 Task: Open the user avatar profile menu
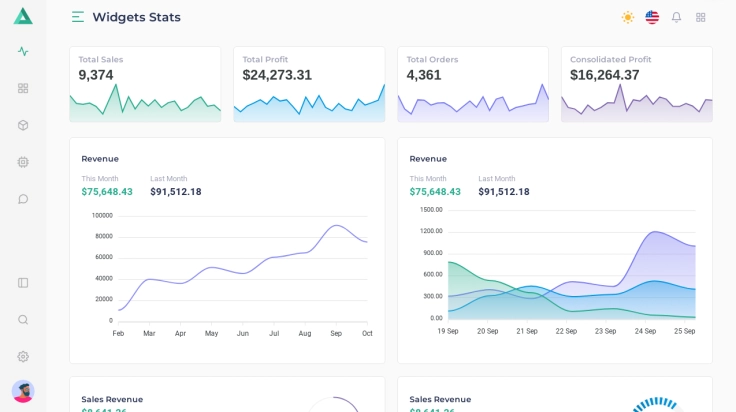23,391
